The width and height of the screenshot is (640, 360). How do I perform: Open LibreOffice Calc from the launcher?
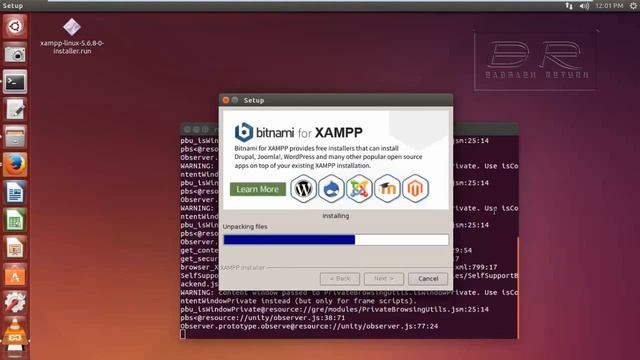tap(15, 220)
